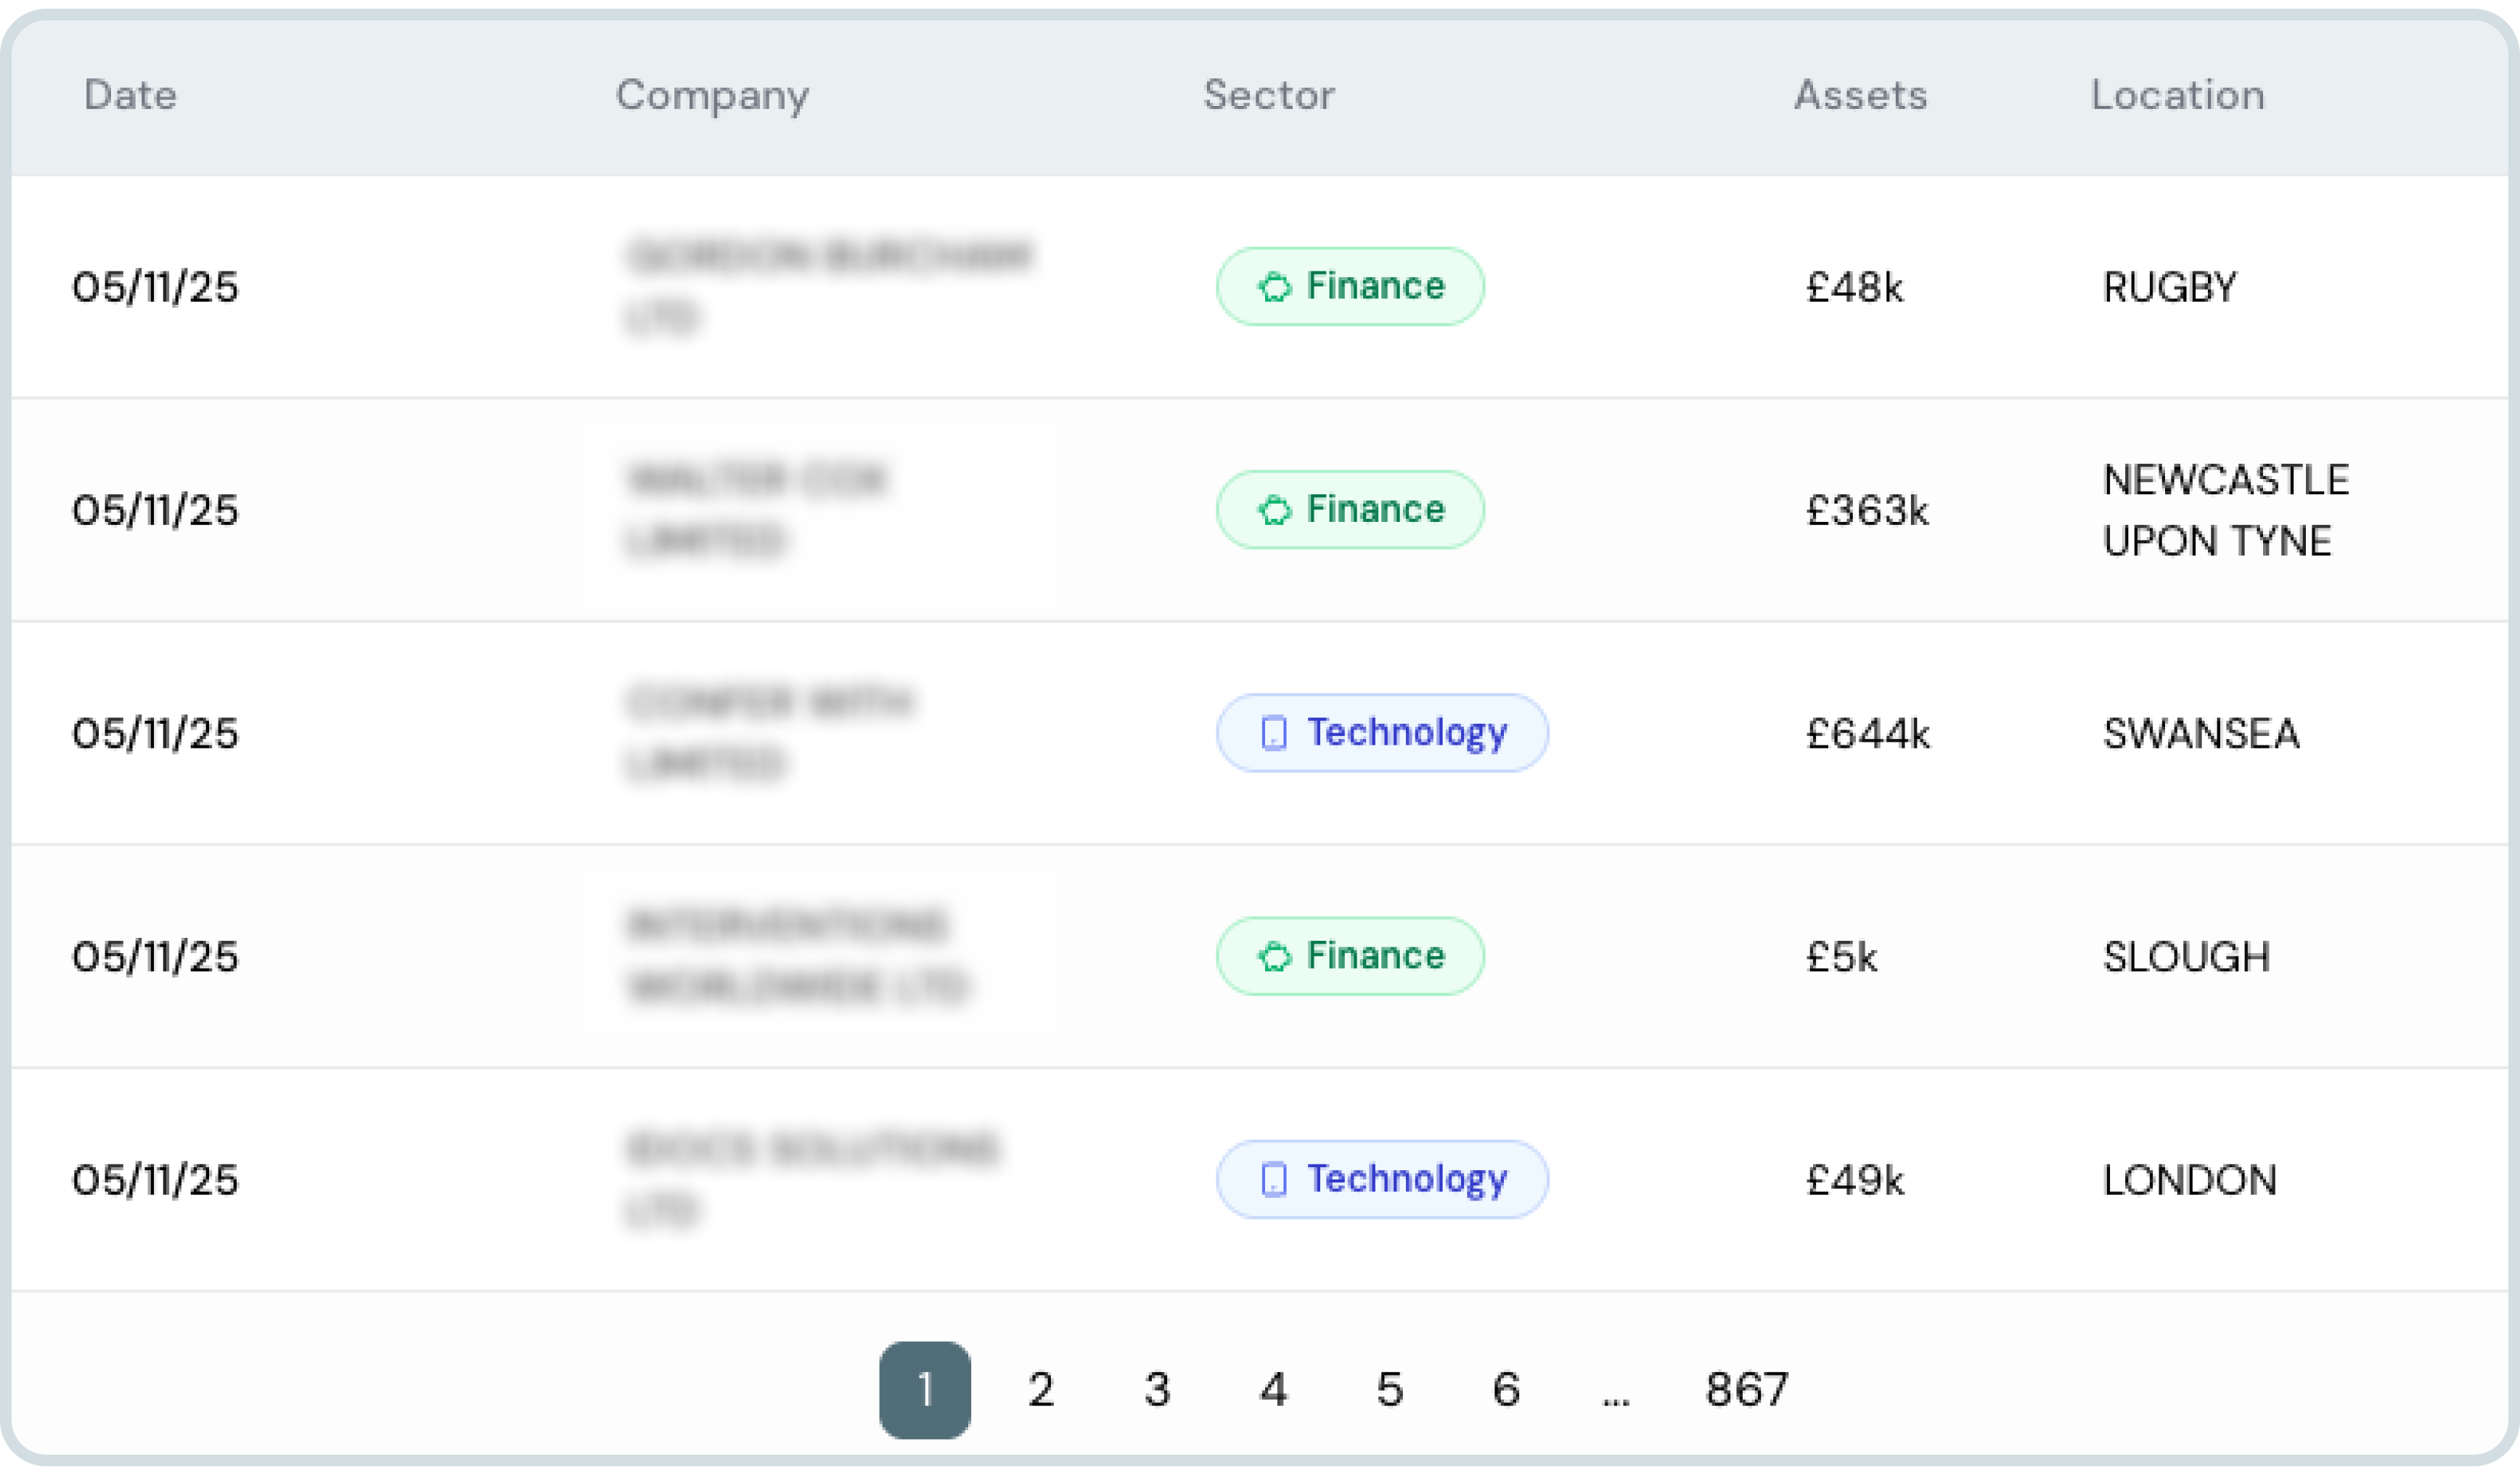Click the Finance icon in the Slough row

1274,956
